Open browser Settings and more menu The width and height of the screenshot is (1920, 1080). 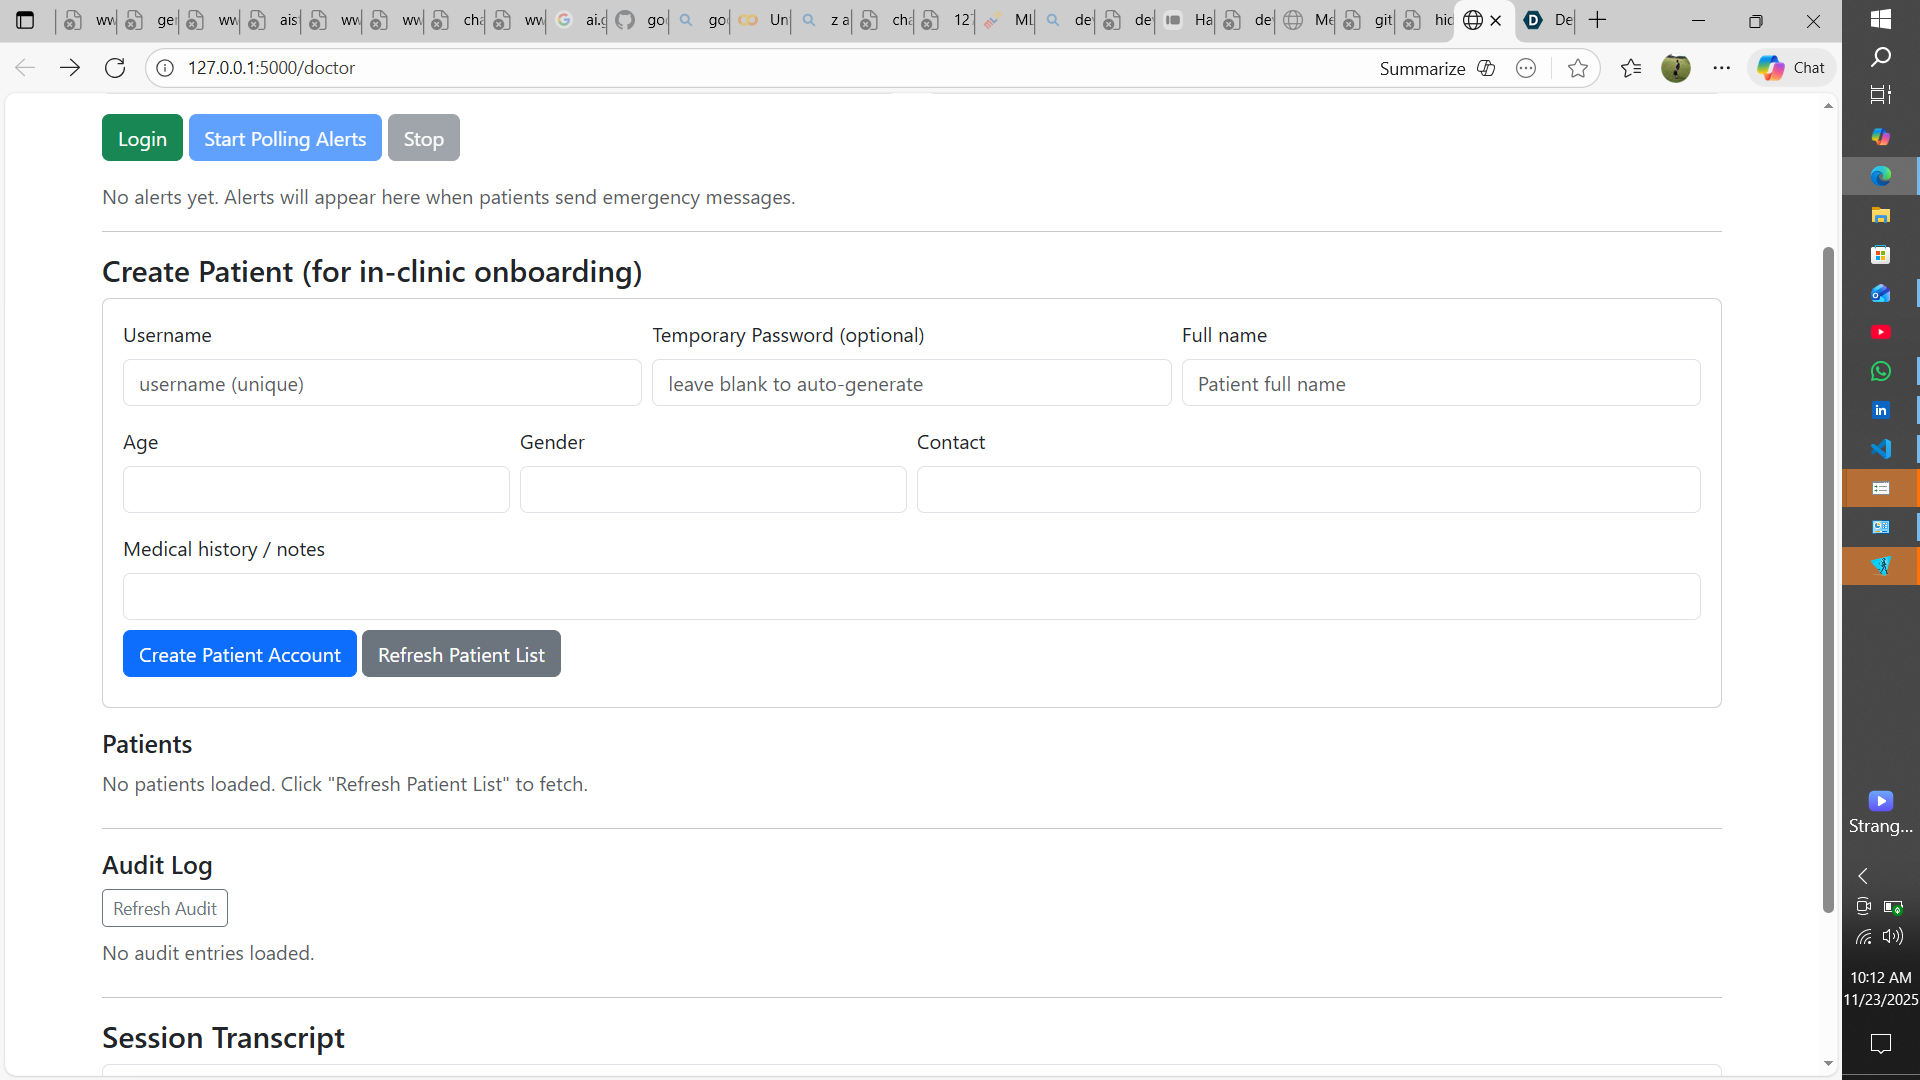point(1721,68)
